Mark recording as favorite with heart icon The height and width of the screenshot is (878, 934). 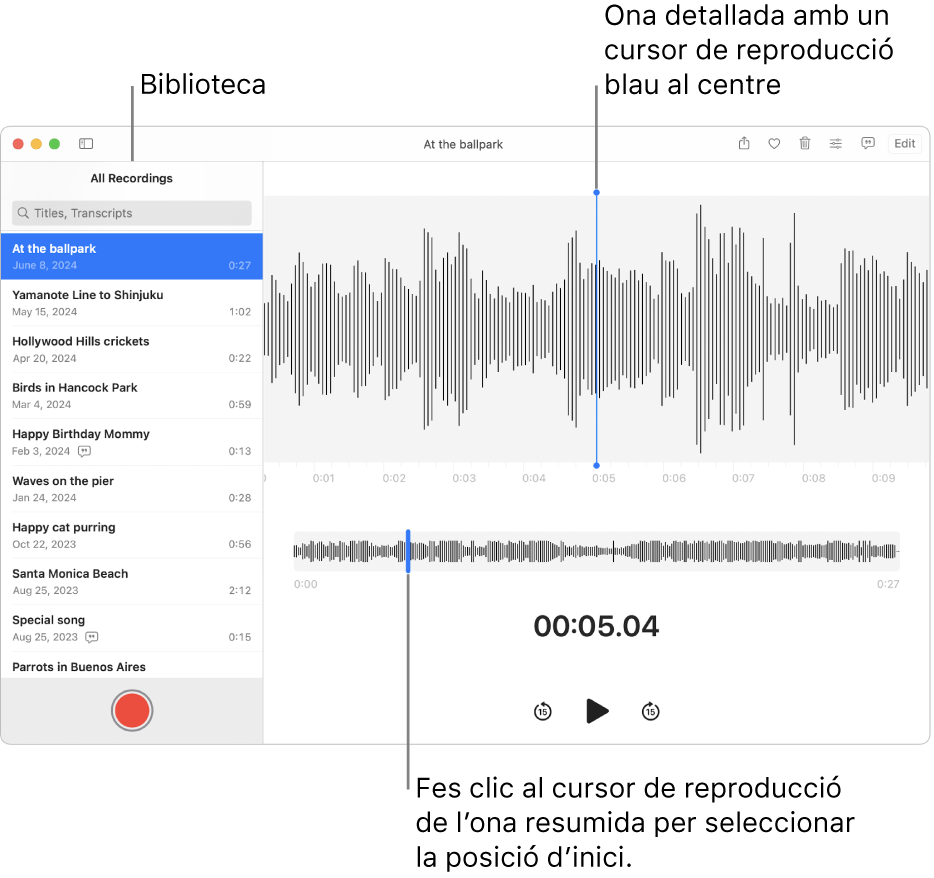click(x=774, y=144)
